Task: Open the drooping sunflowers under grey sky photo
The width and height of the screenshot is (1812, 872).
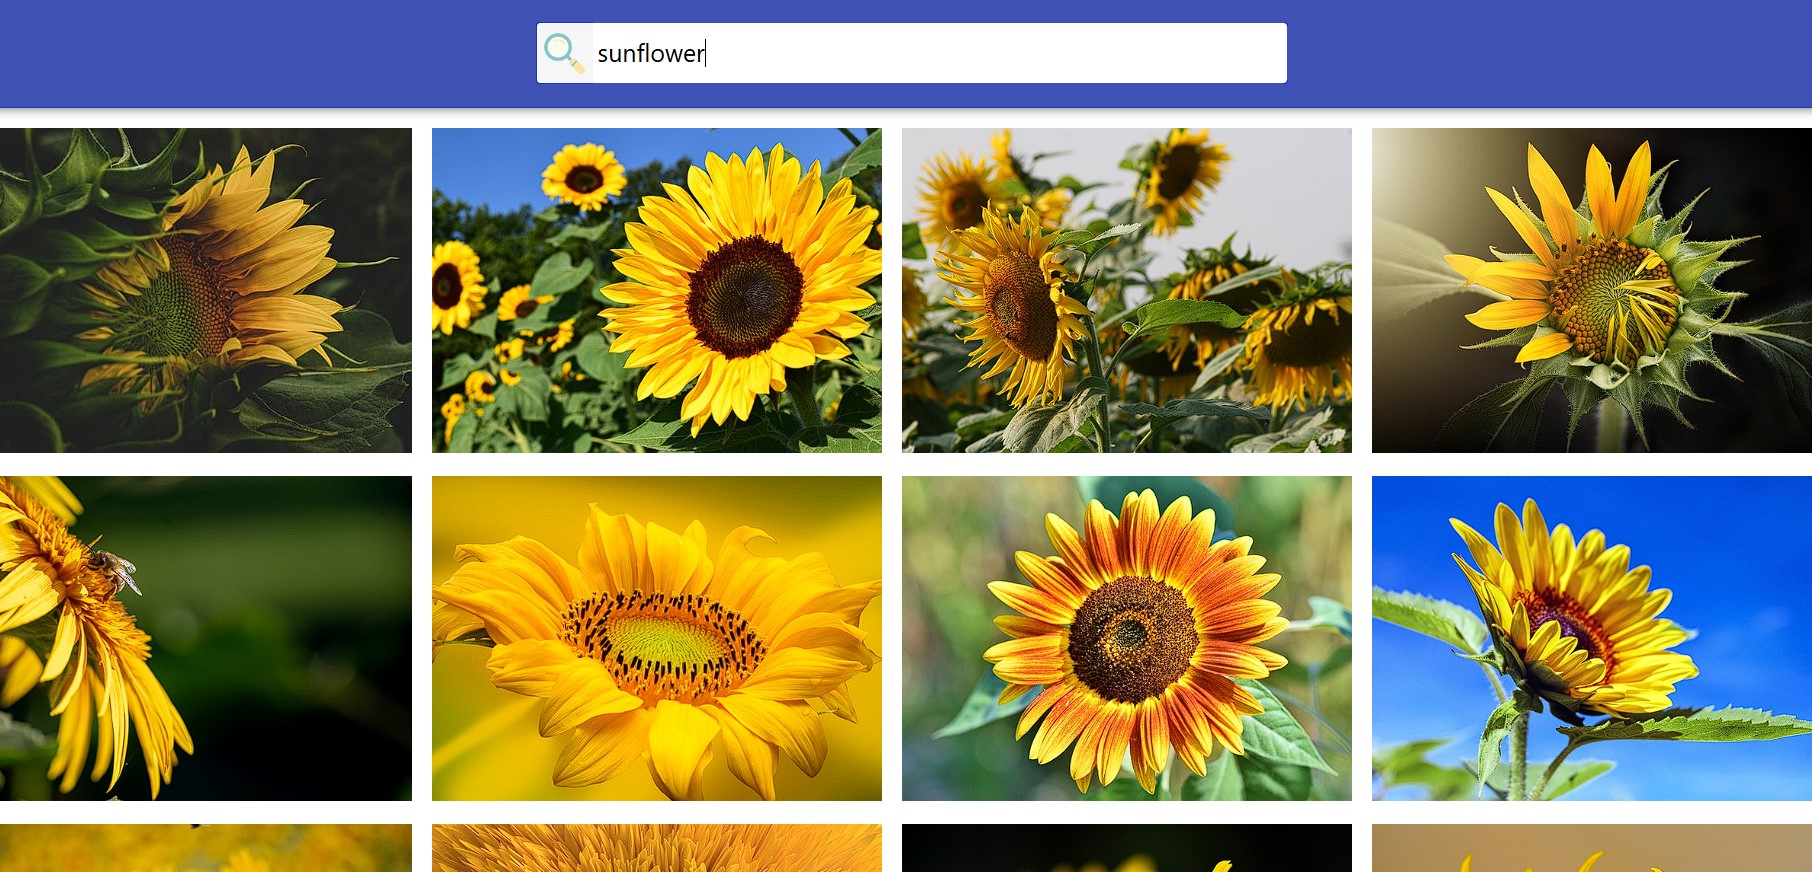Action: (x=1127, y=290)
